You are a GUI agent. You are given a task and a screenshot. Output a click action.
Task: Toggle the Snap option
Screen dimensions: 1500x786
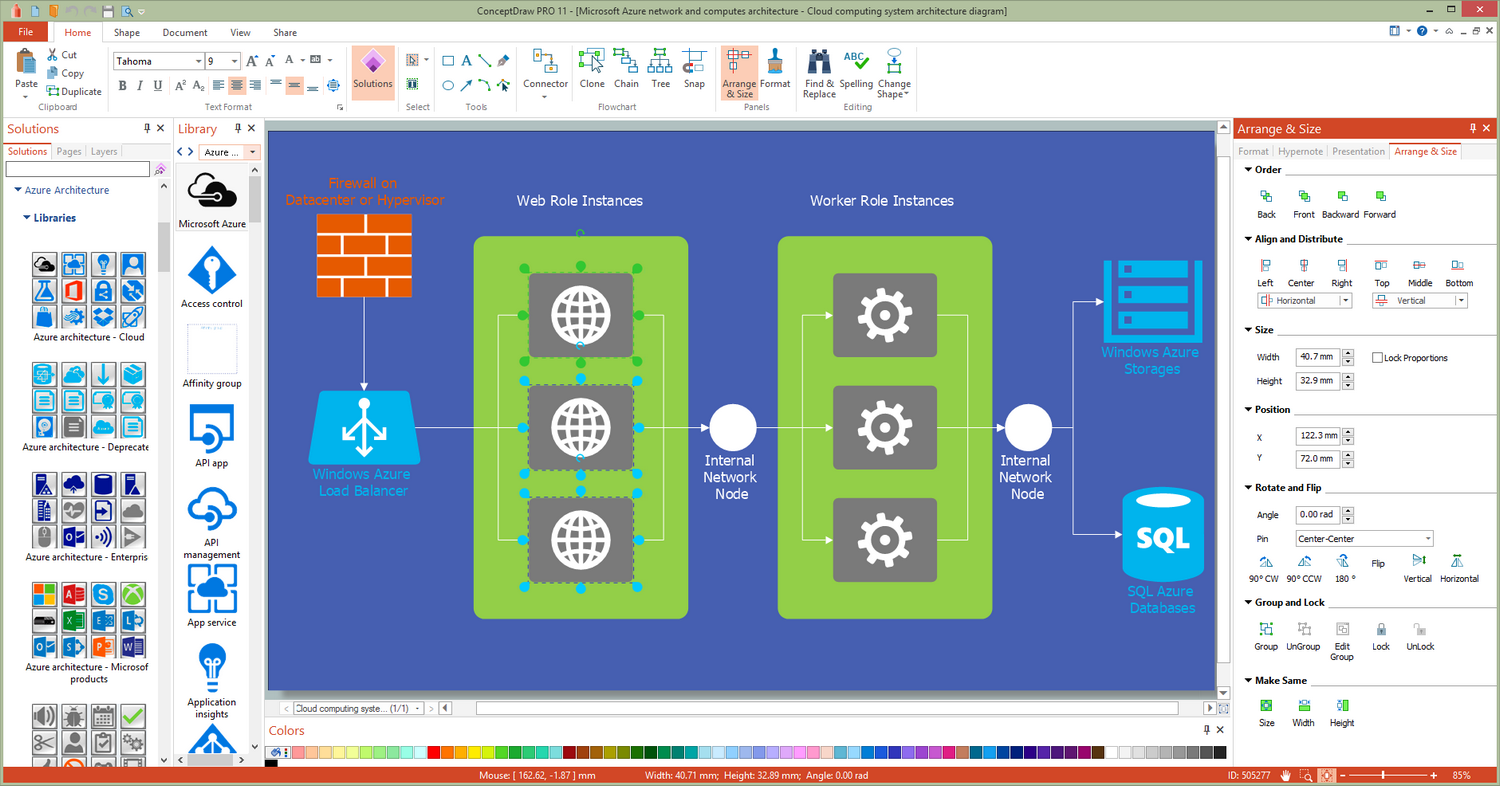point(694,70)
